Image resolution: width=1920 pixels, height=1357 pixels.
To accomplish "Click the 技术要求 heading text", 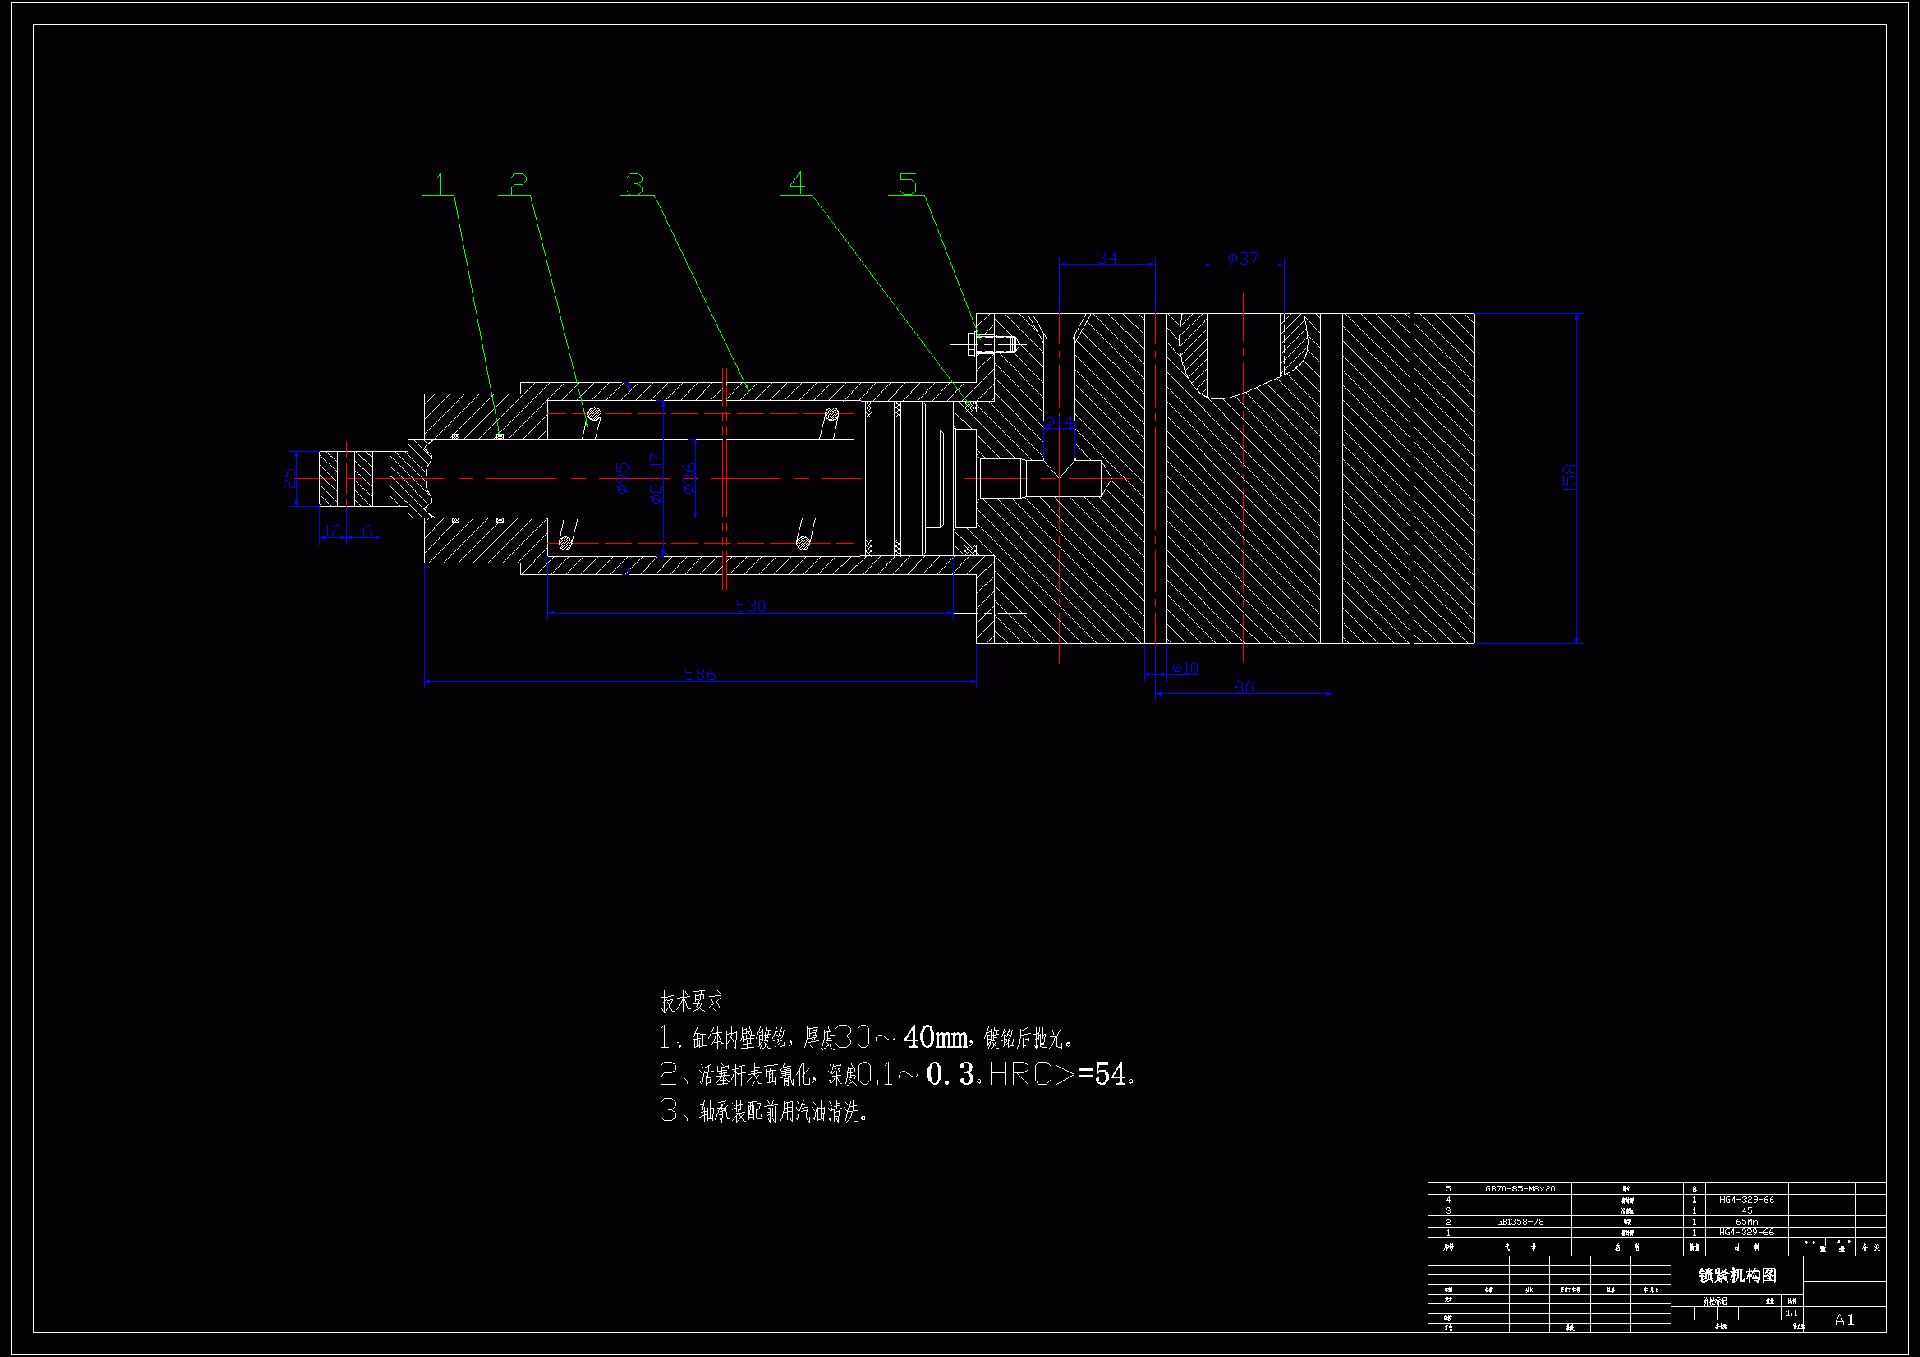I will (x=691, y=1001).
